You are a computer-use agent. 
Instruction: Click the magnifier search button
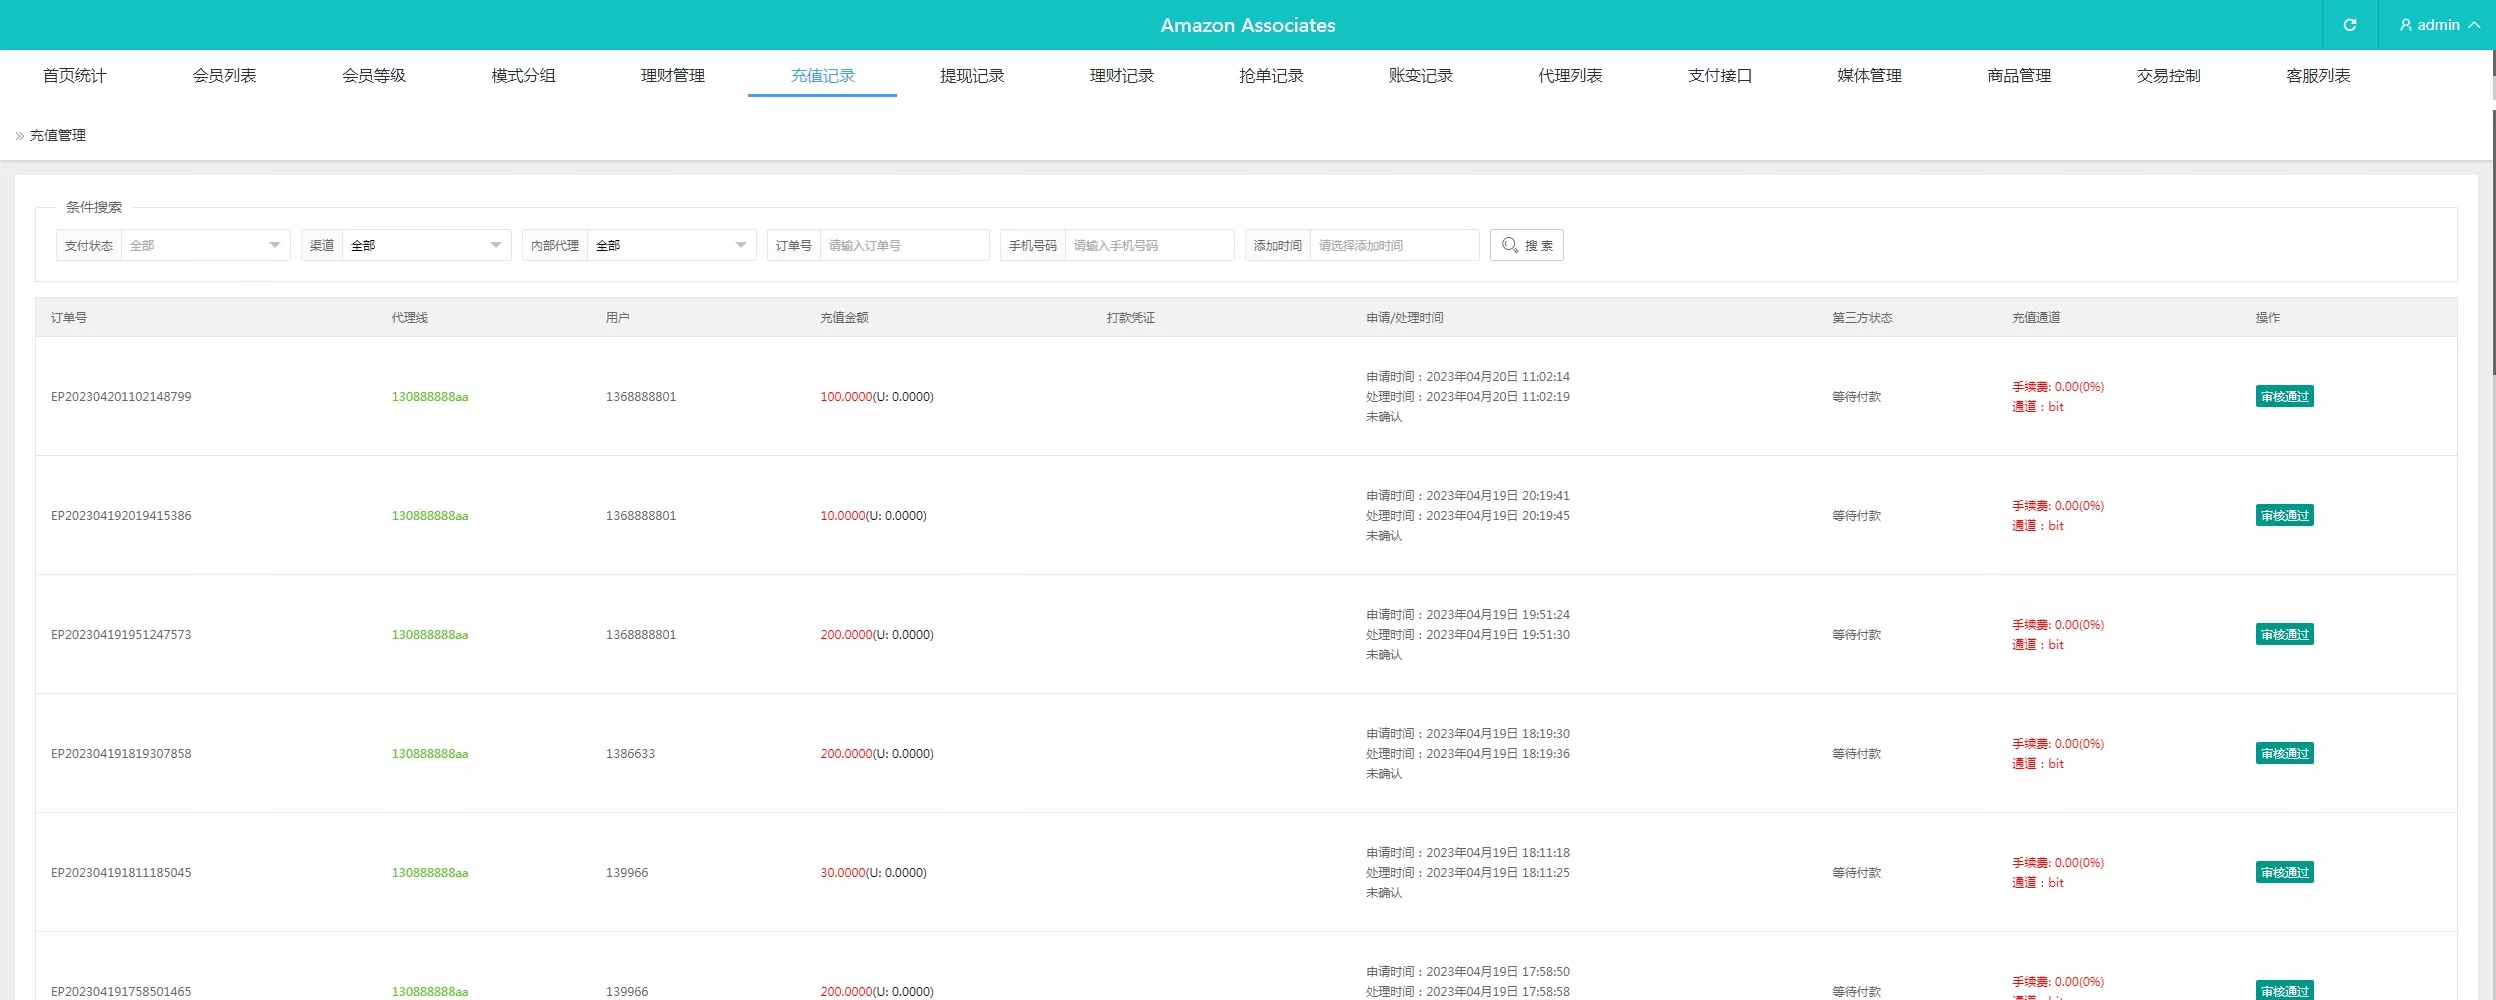(1526, 245)
